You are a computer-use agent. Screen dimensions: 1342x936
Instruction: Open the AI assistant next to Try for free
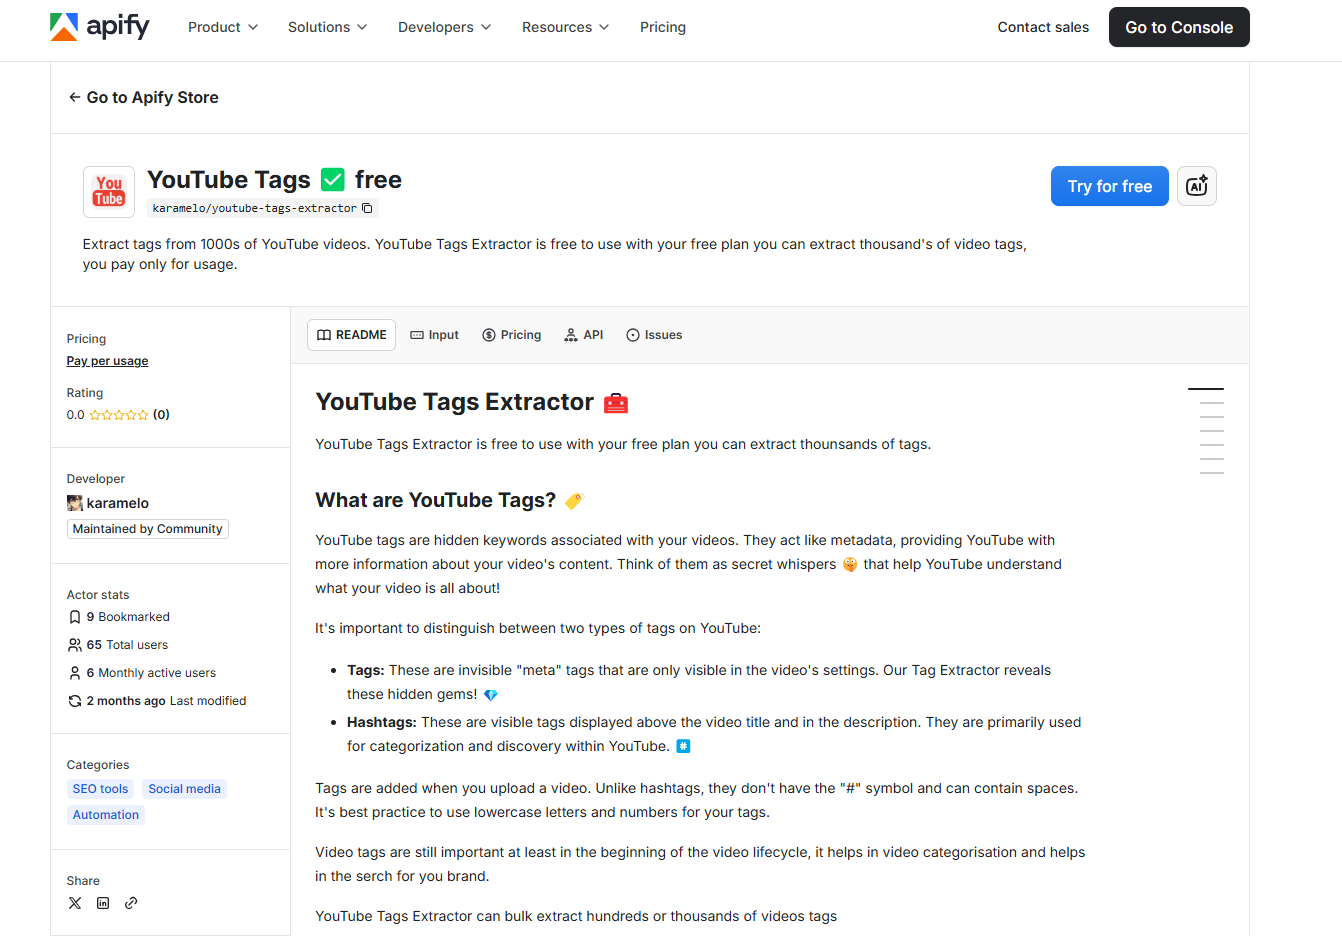[x=1196, y=186]
